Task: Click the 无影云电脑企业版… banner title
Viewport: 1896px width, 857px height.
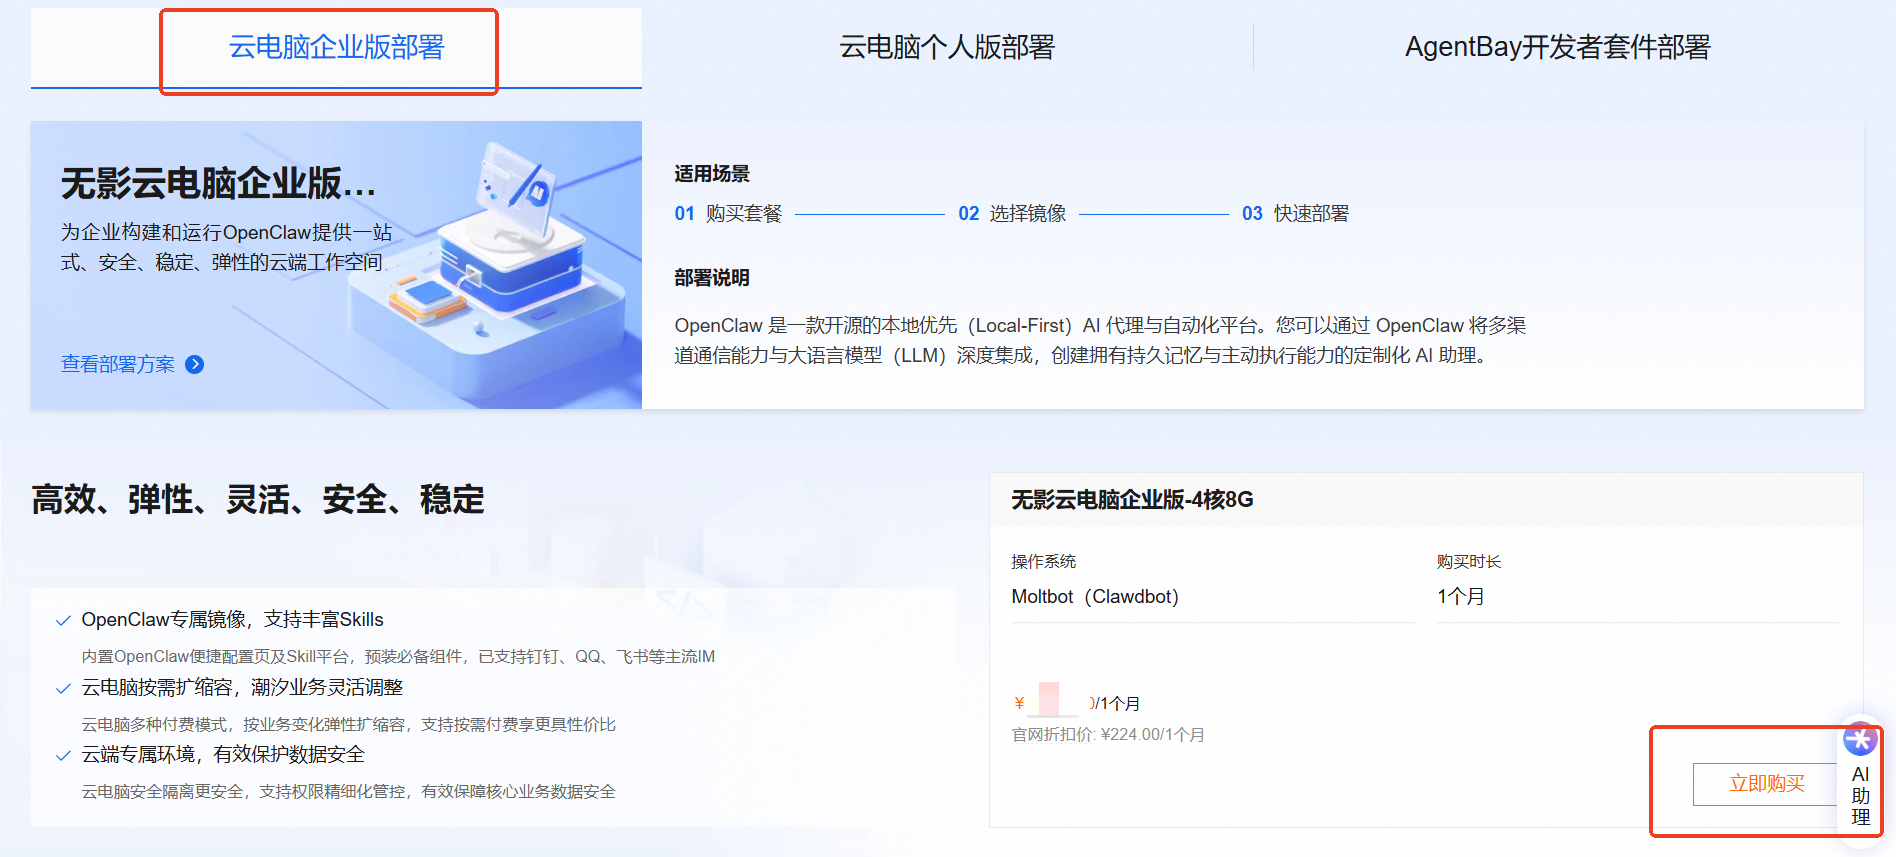Action: [218, 183]
